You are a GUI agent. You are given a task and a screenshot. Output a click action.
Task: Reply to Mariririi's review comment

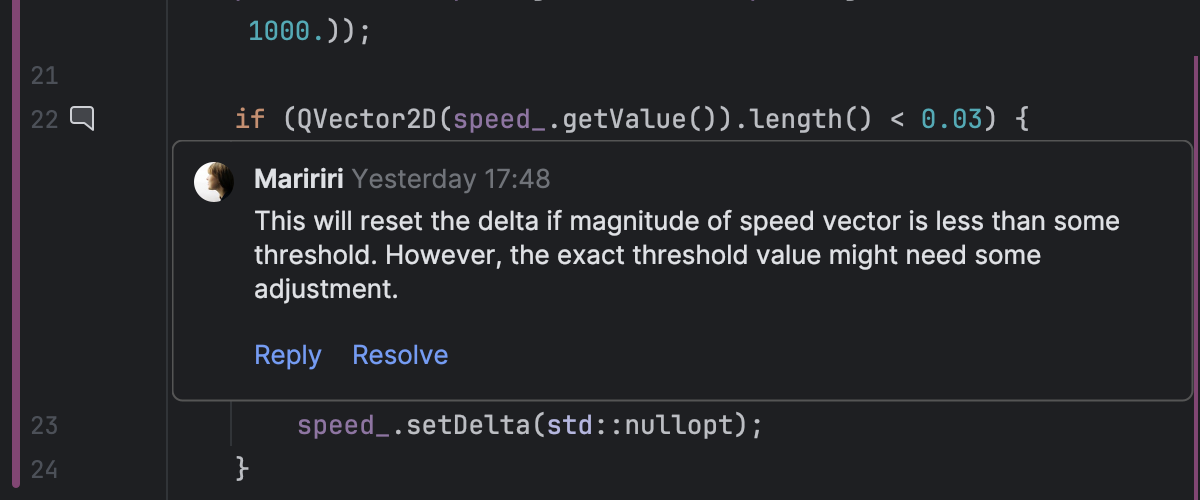coord(288,355)
